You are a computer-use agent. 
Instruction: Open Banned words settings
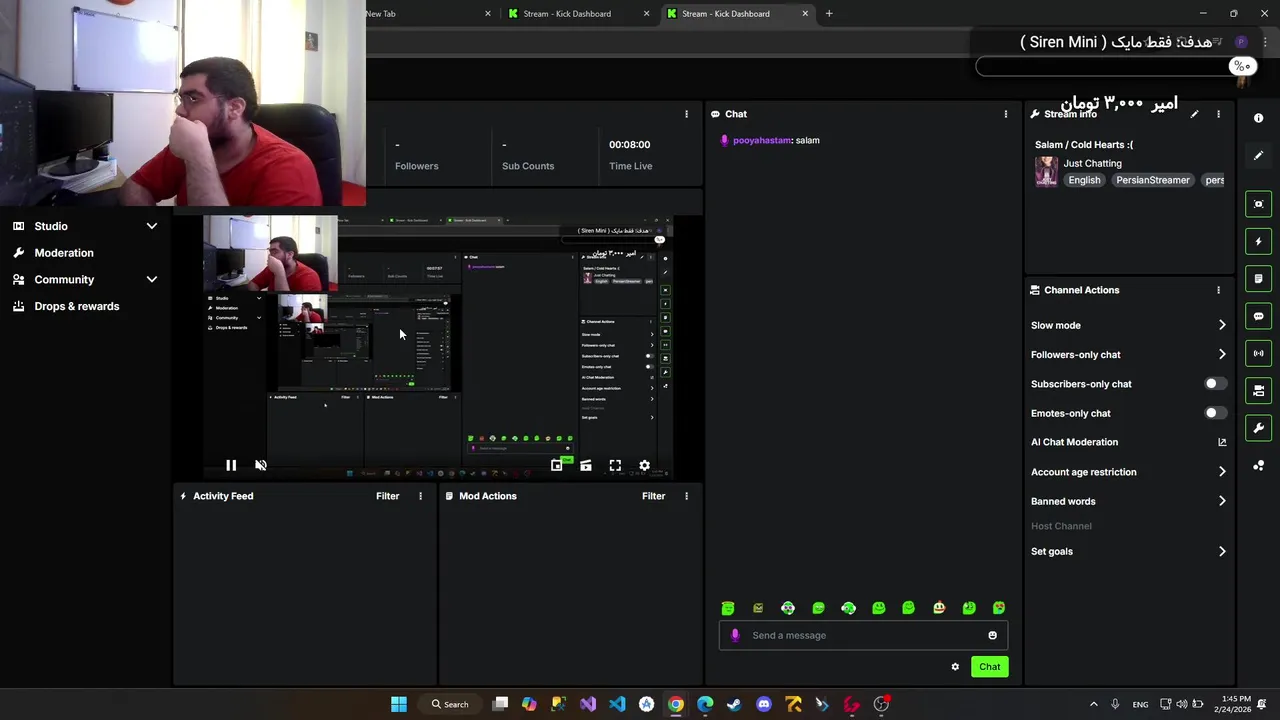[1128, 501]
